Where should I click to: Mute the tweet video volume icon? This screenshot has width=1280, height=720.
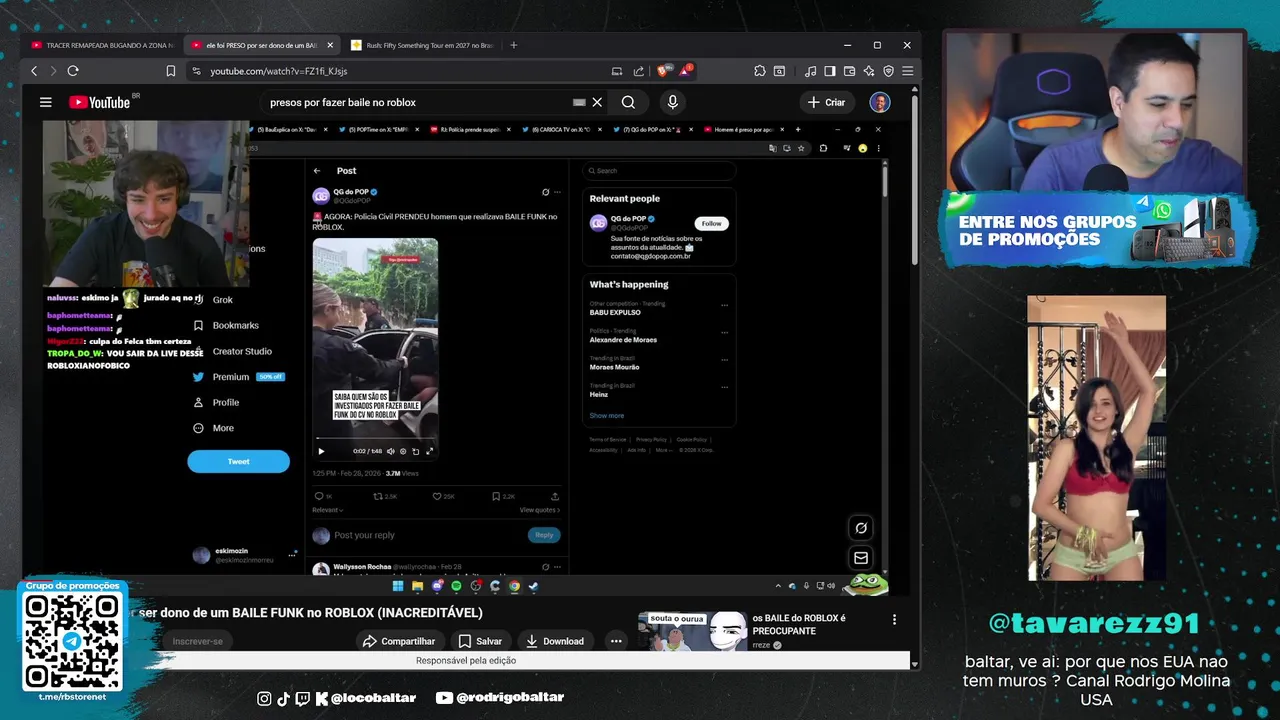pyautogui.click(x=391, y=451)
